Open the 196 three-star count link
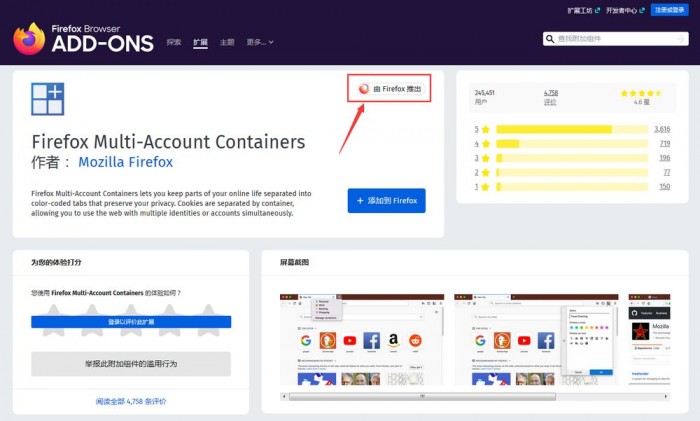This screenshot has height=421, width=700. 665,158
